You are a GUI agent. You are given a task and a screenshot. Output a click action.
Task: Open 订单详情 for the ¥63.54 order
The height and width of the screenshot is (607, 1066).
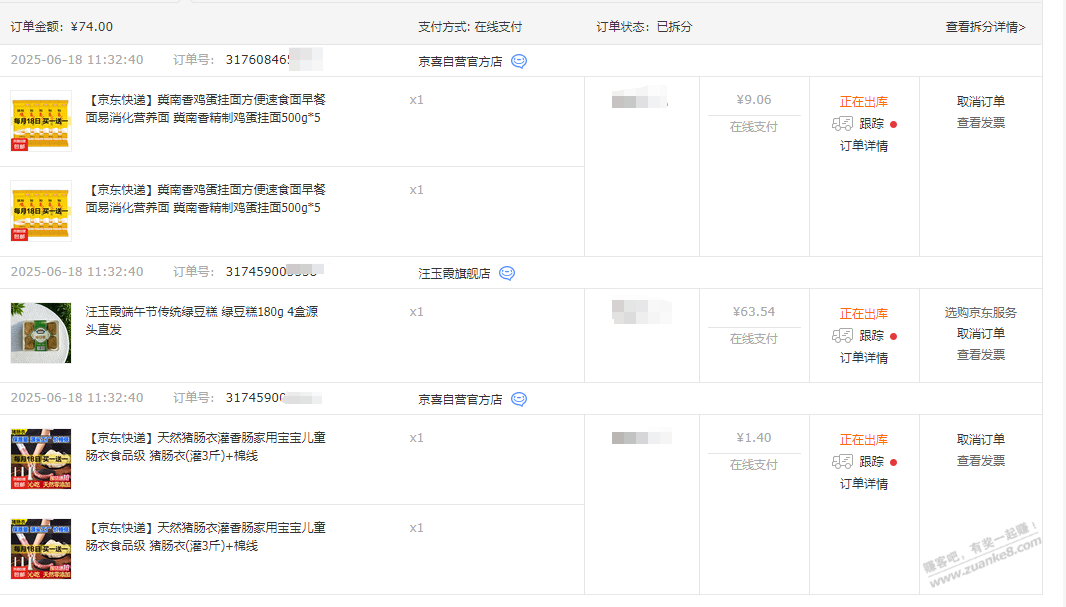pyautogui.click(x=863, y=358)
